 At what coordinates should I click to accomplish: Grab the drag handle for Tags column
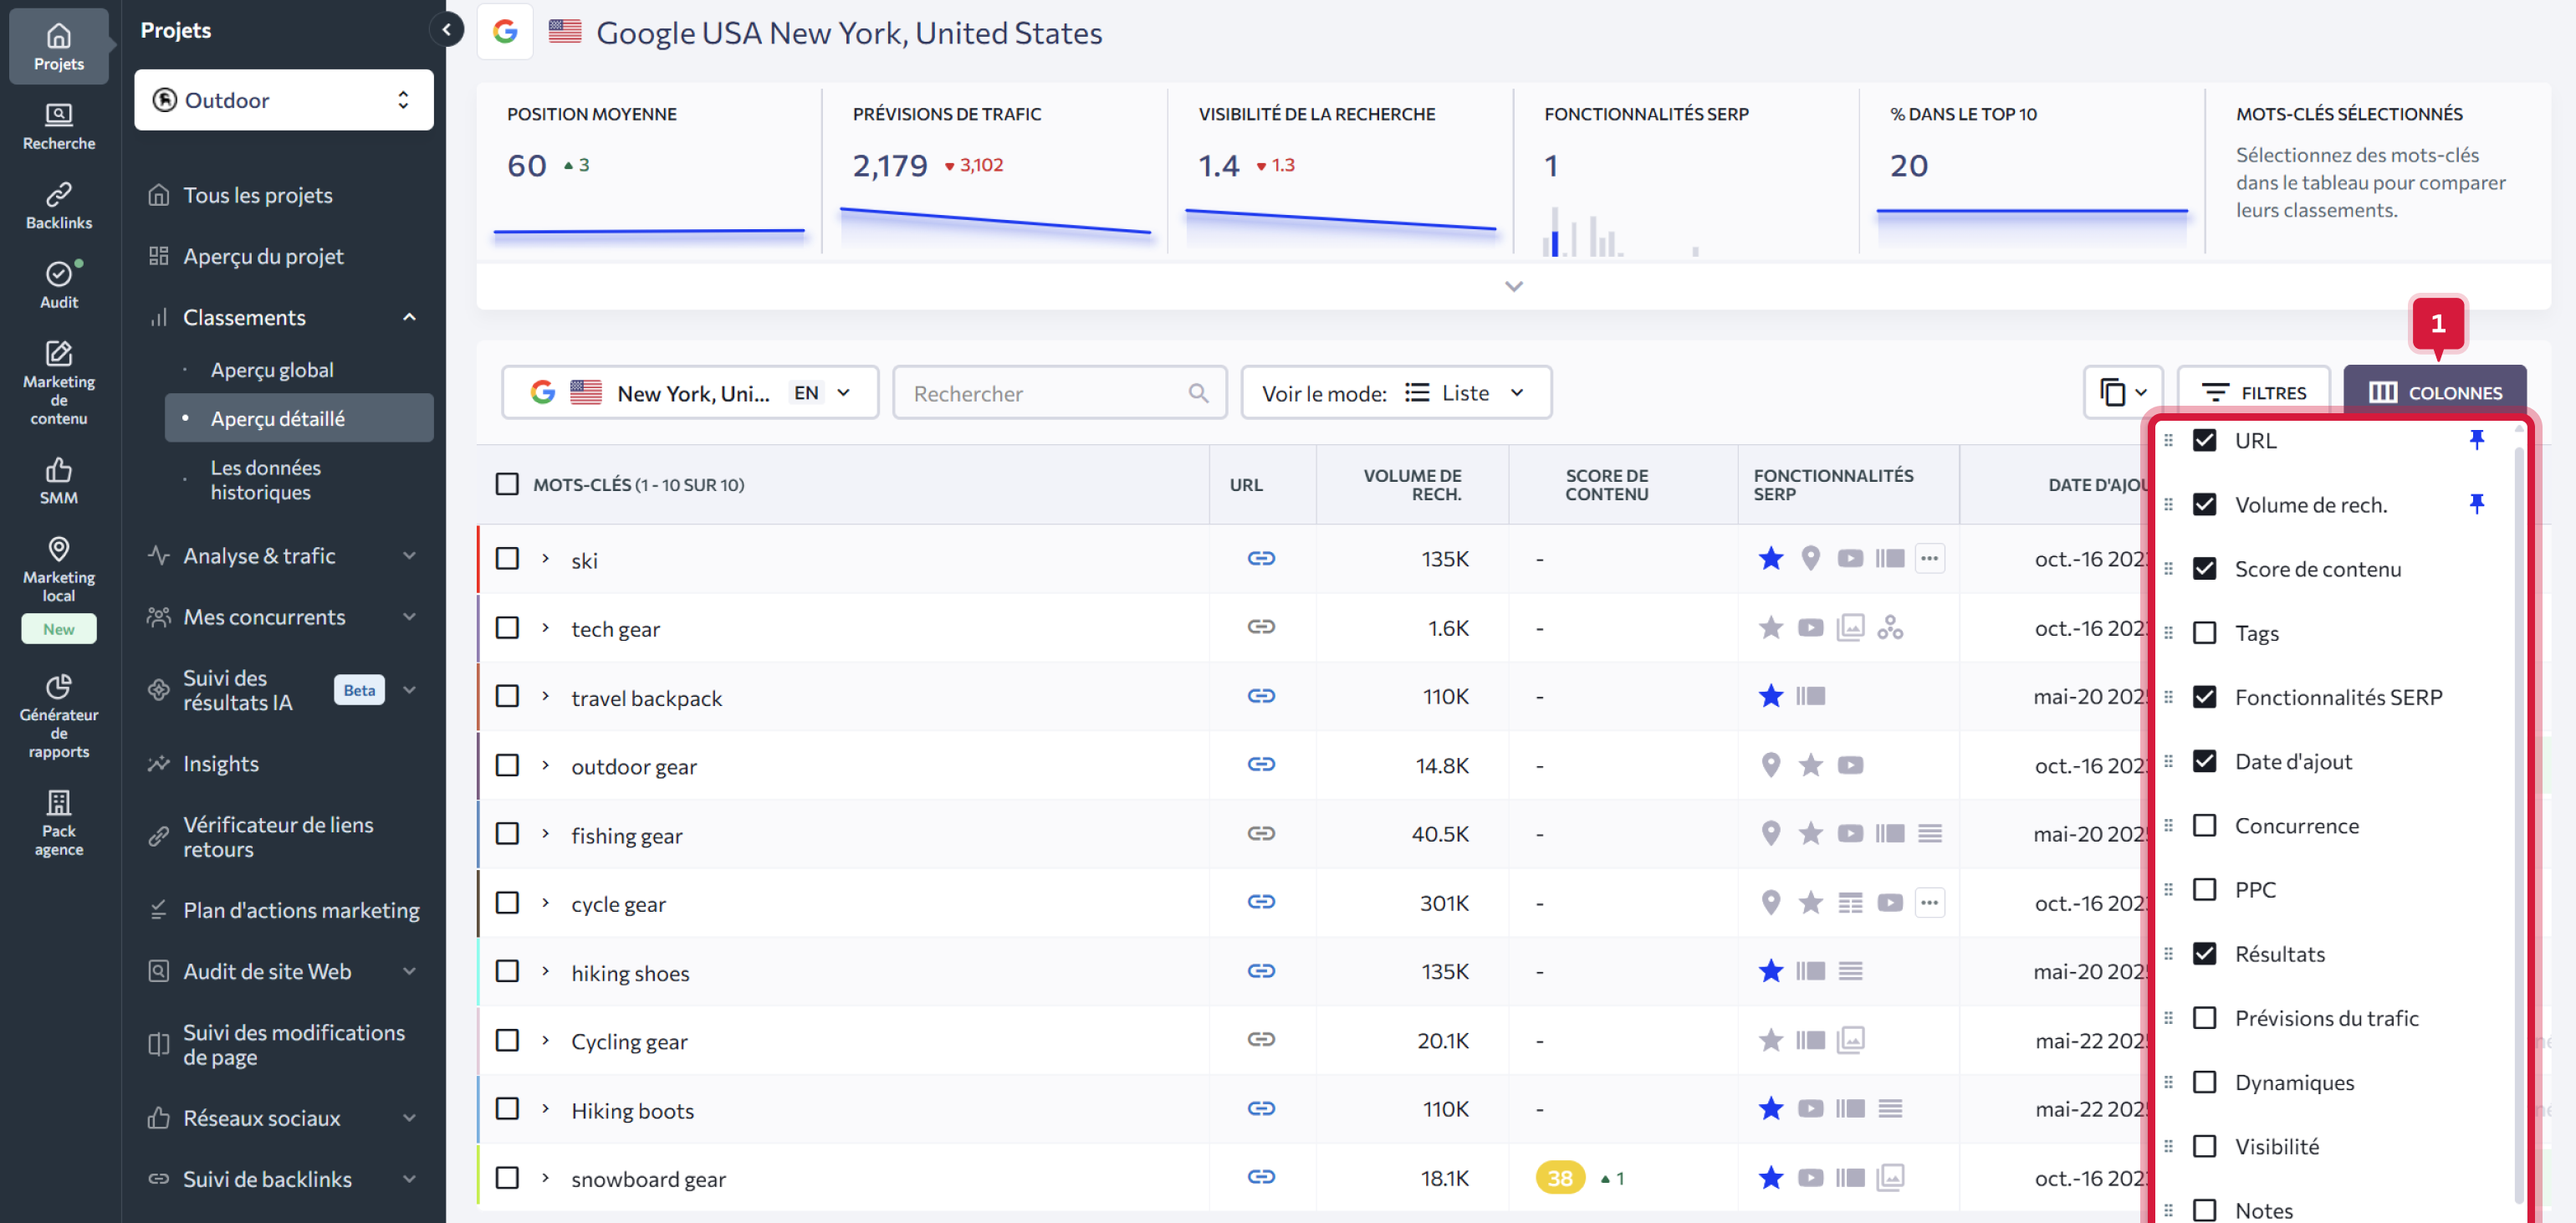pyautogui.click(x=2168, y=633)
